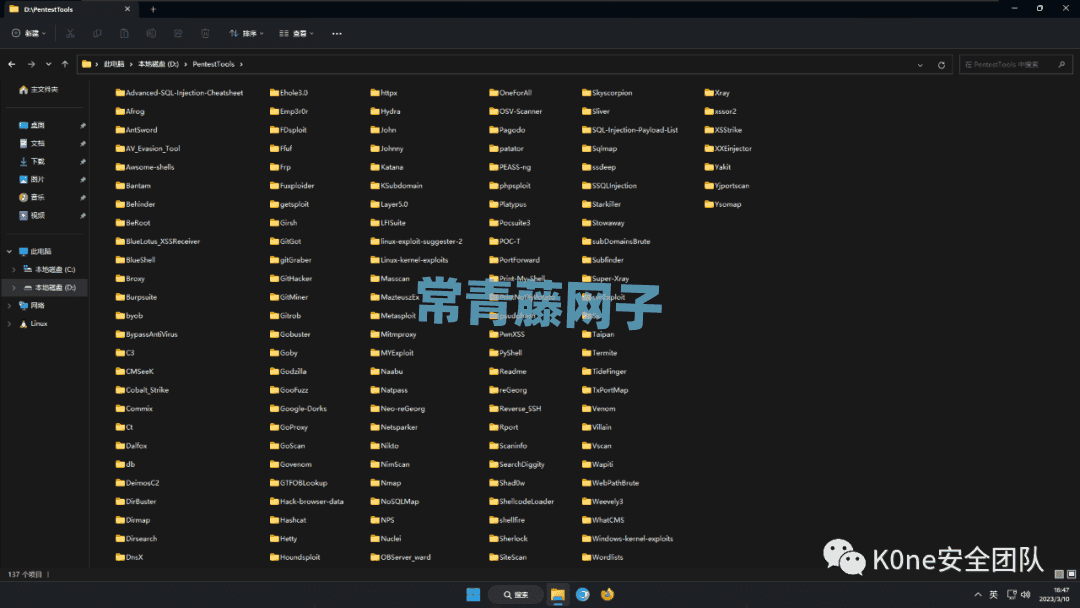Open the Sort (排序) dropdown menu
This screenshot has height=608, width=1080.
(x=246, y=33)
